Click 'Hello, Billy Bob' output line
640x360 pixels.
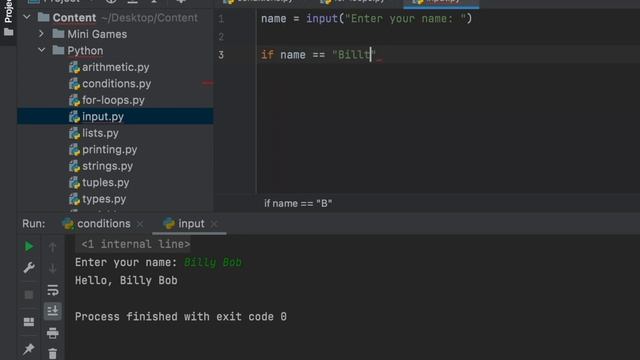tap(126, 280)
